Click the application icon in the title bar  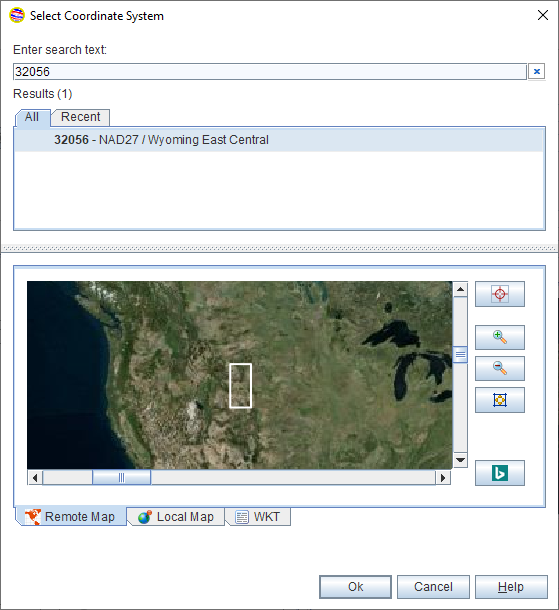pos(17,16)
